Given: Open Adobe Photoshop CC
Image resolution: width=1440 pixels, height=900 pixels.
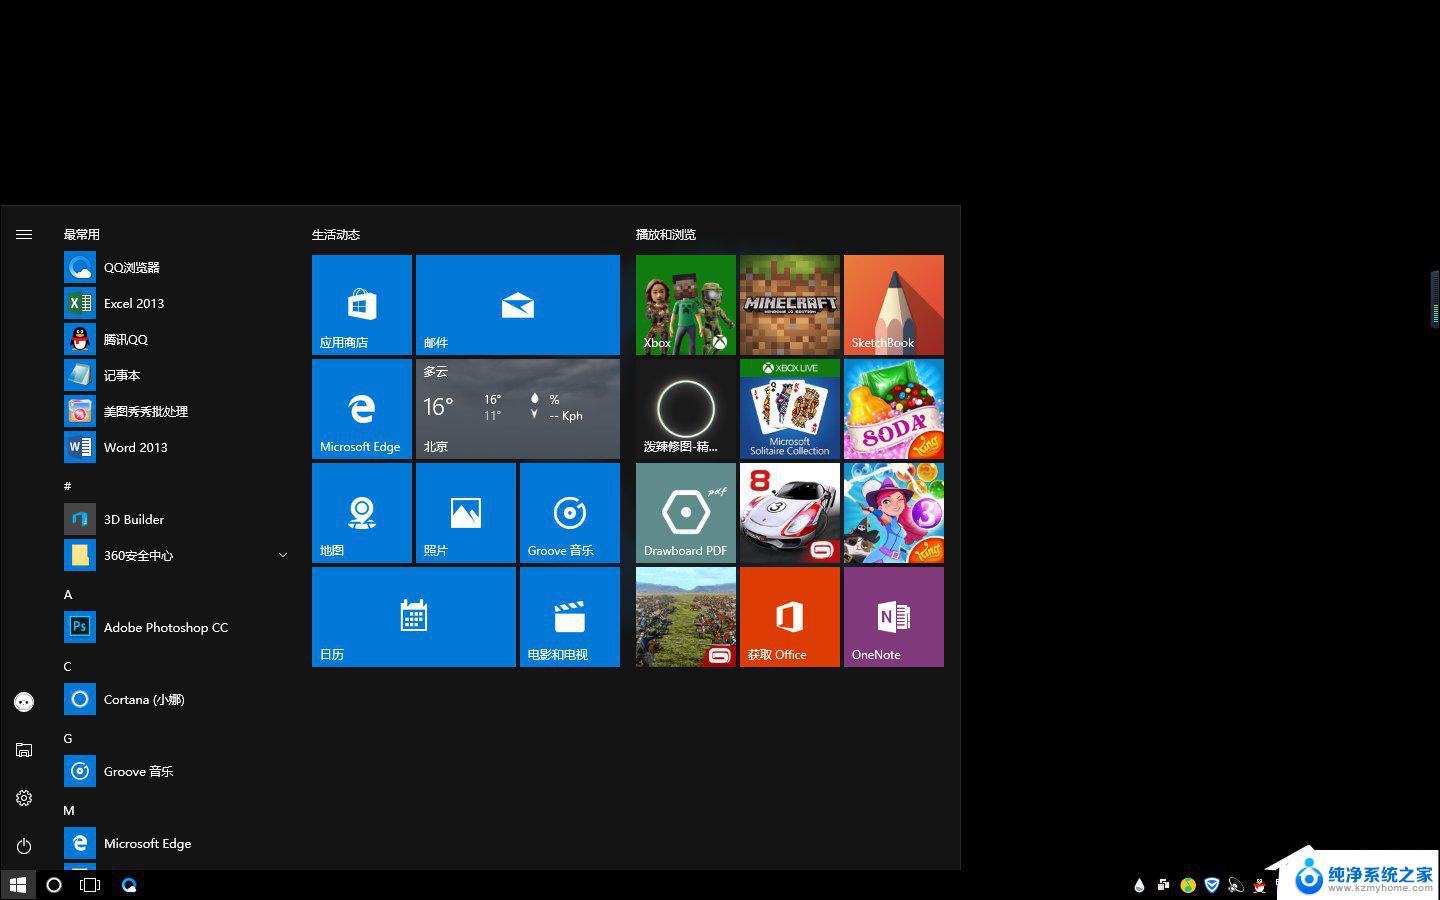Looking at the screenshot, I should click(176, 627).
